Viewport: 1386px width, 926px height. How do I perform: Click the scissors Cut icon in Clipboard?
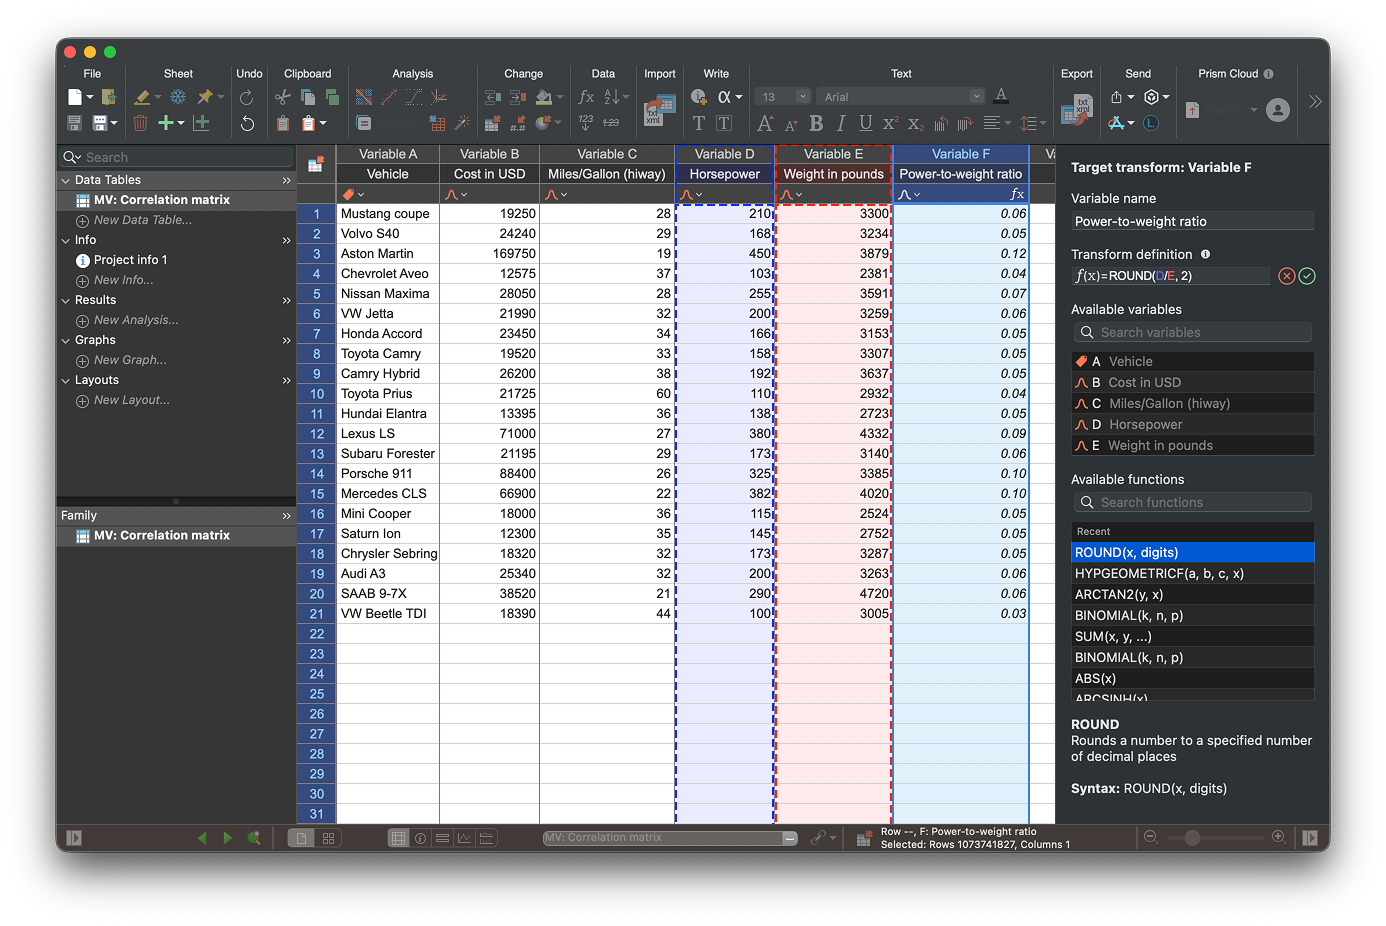click(283, 97)
